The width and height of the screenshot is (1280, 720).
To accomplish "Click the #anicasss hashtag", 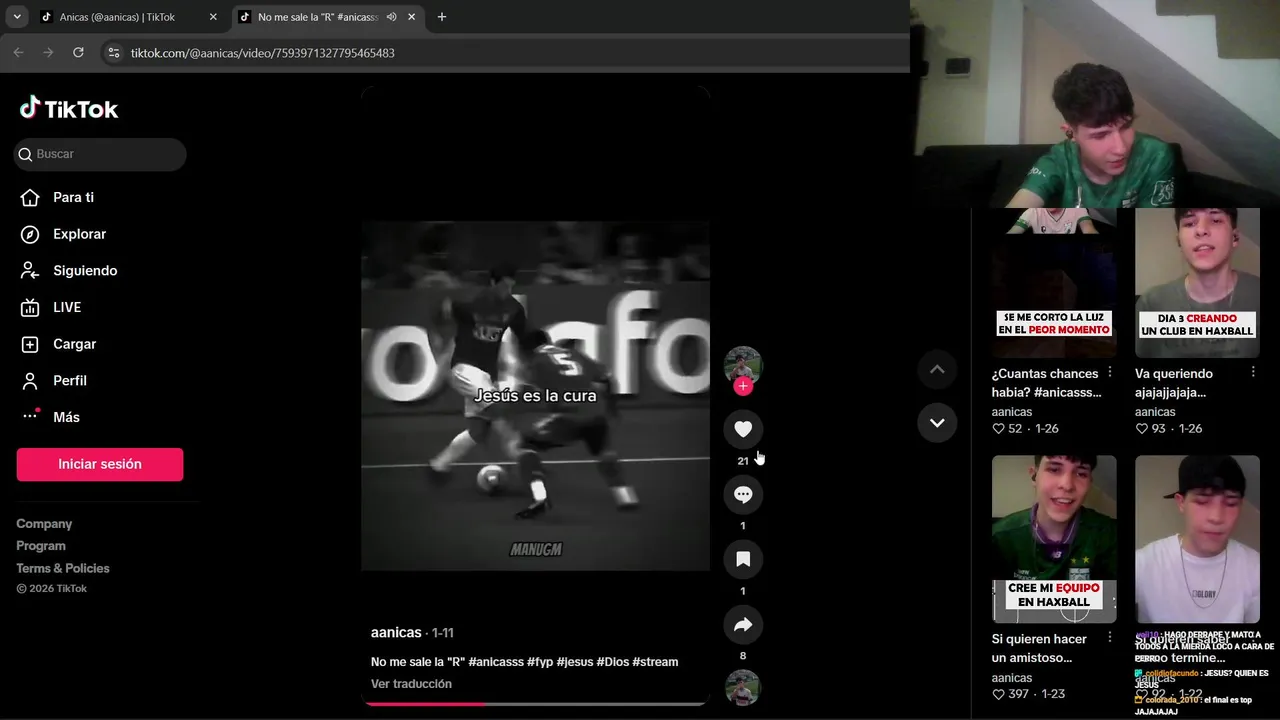I will (x=496, y=662).
